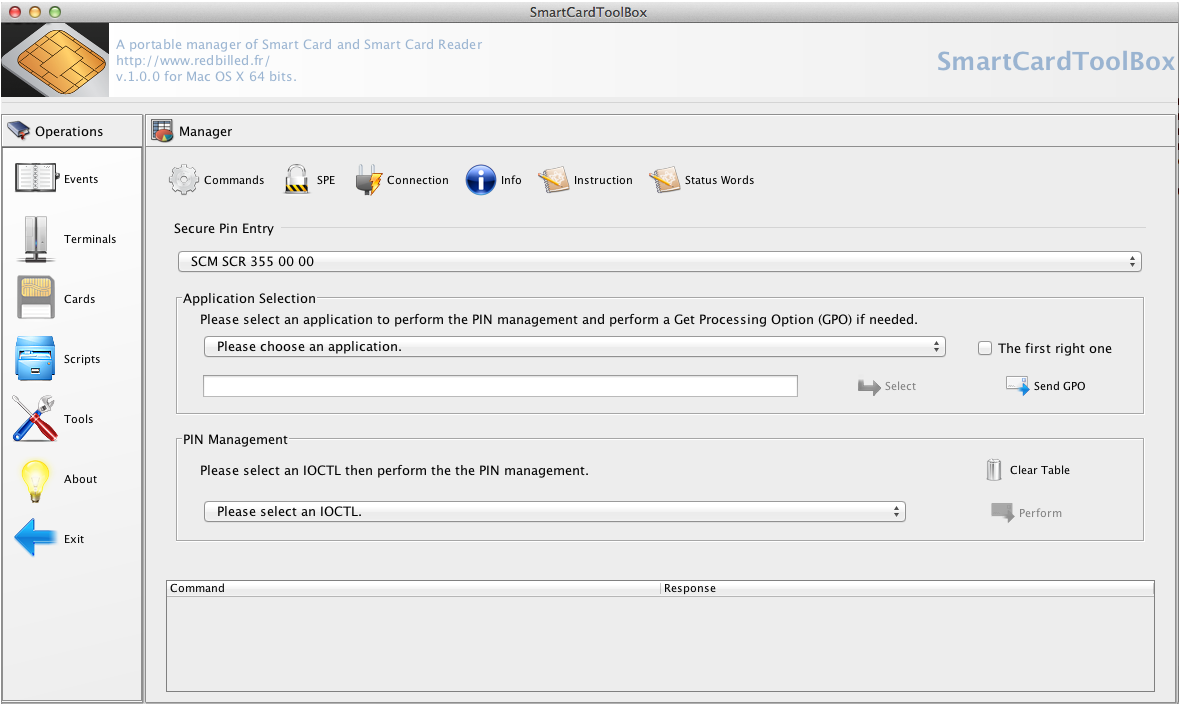Open the Commands gear icon

pos(185,180)
